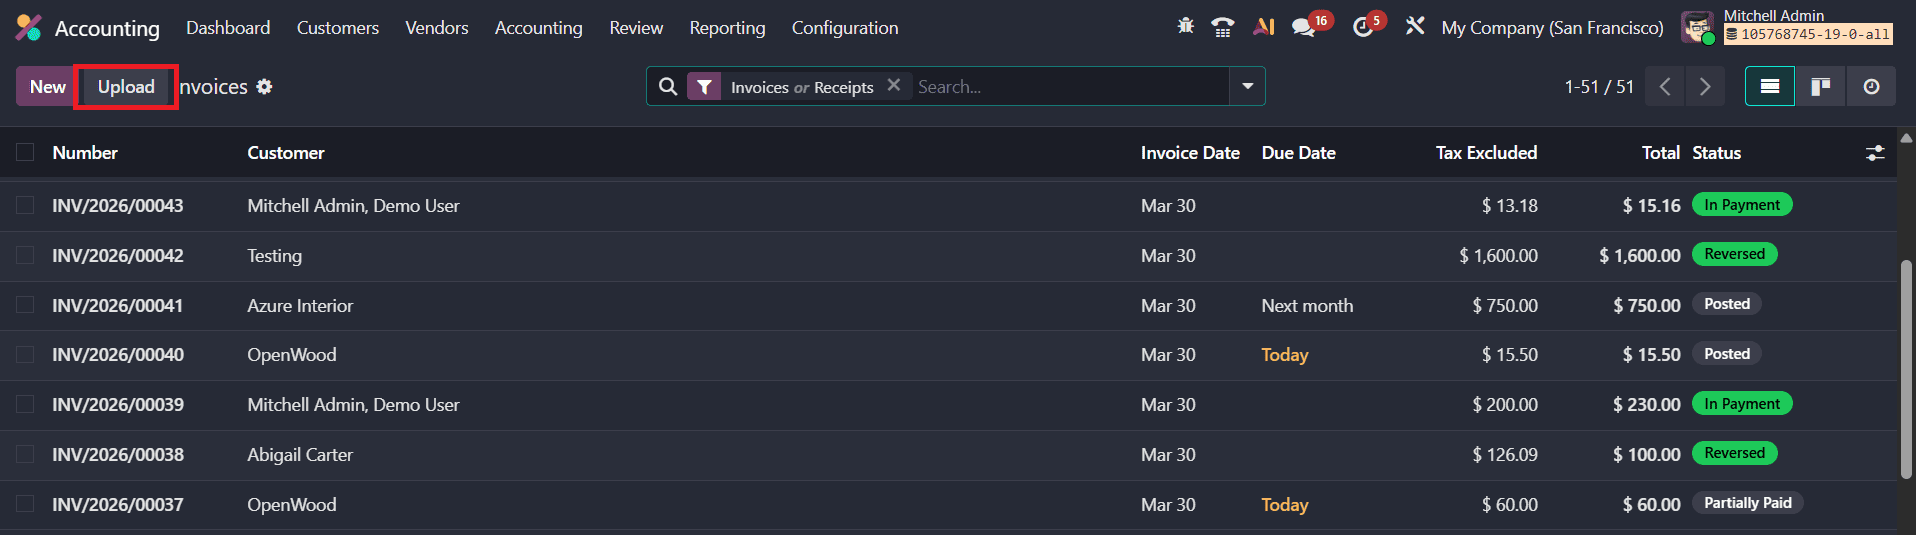The height and width of the screenshot is (535, 1916).
Task: Sort by Number column header
Action: tap(85, 153)
